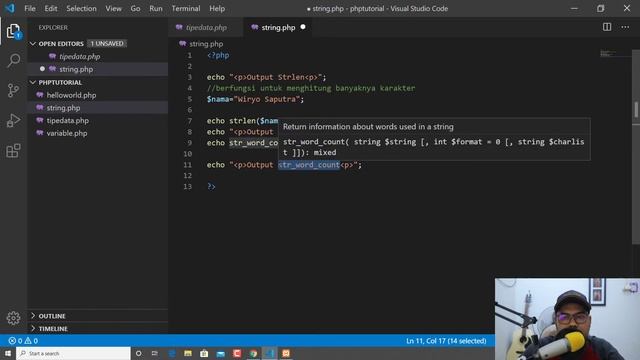Click the selected str_word_count text on line 11

(309, 165)
